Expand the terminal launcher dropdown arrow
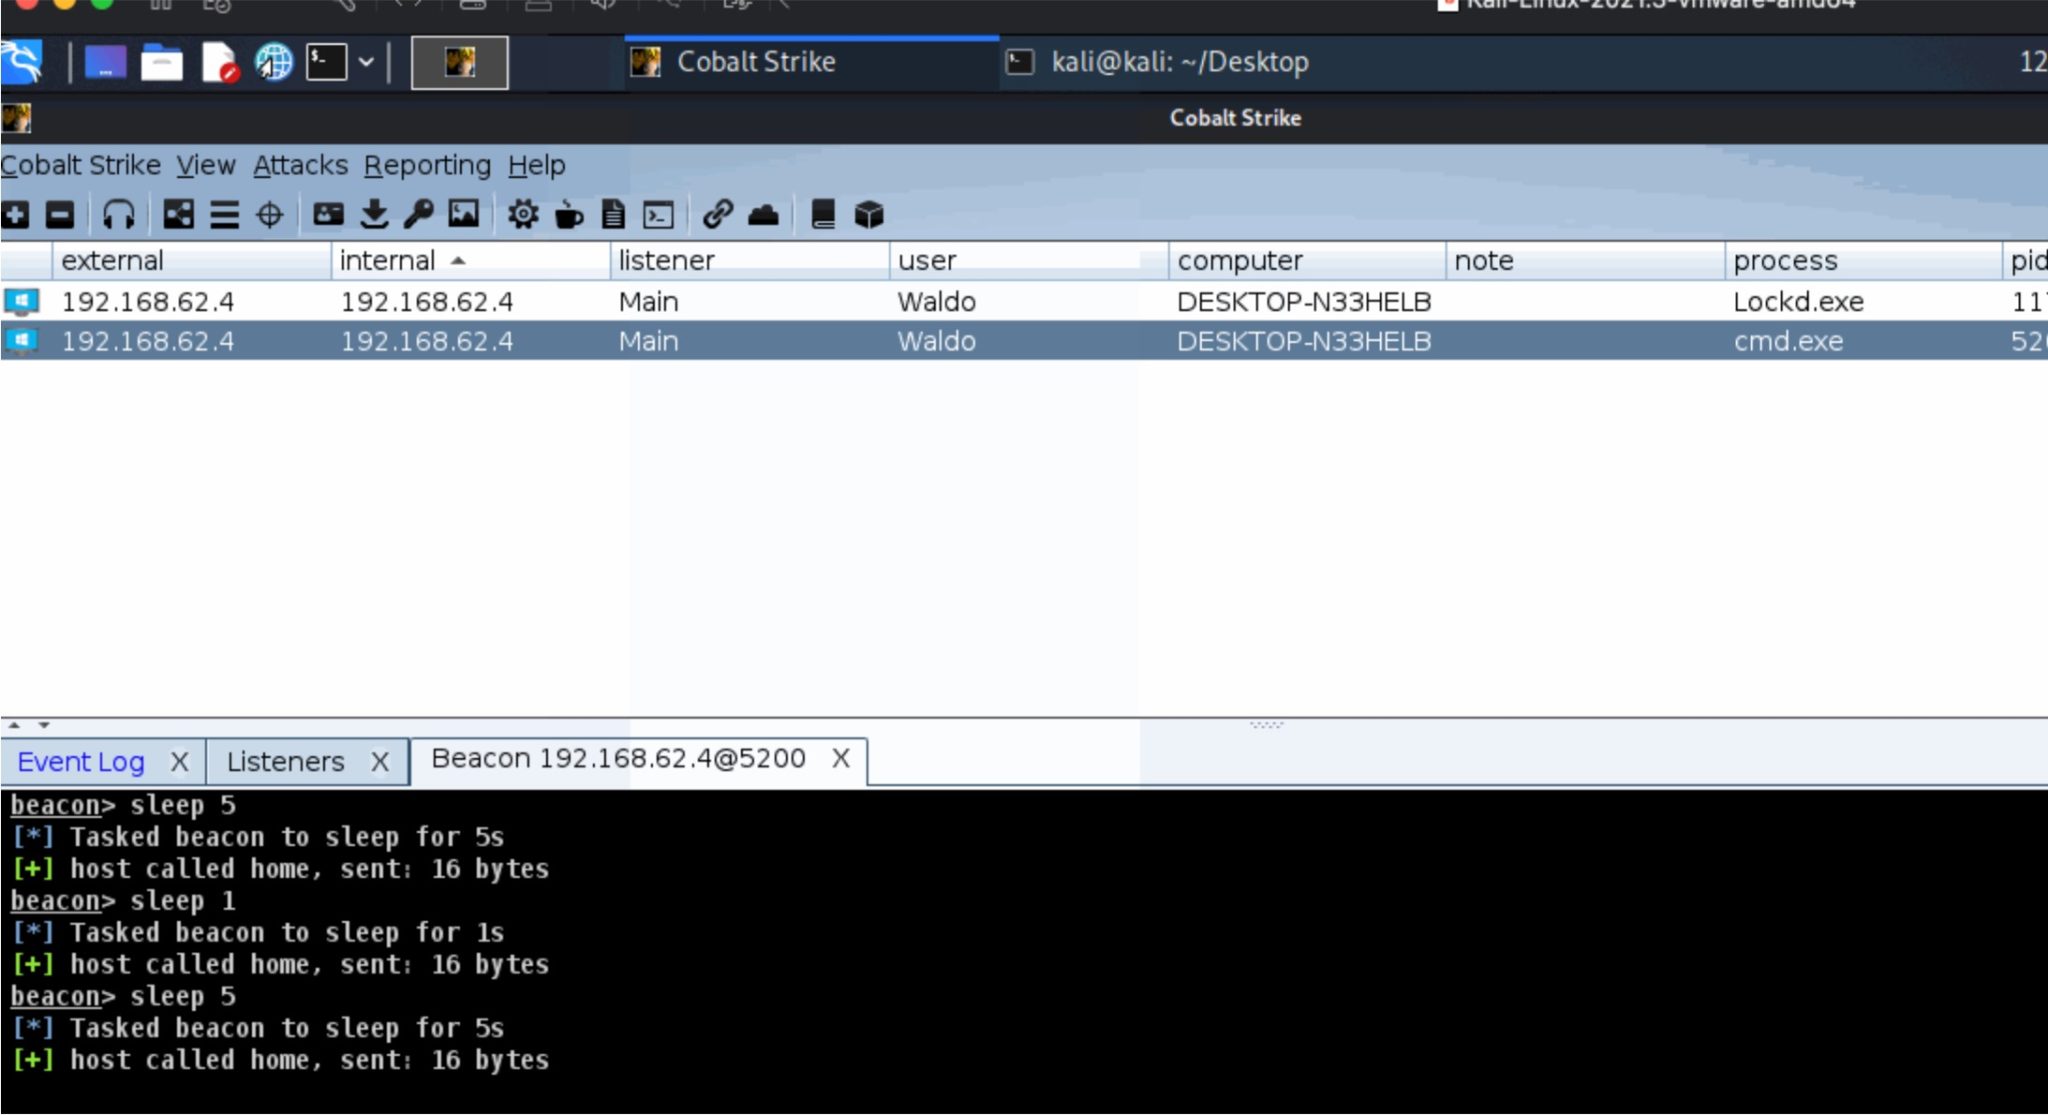 pyautogui.click(x=366, y=62)
